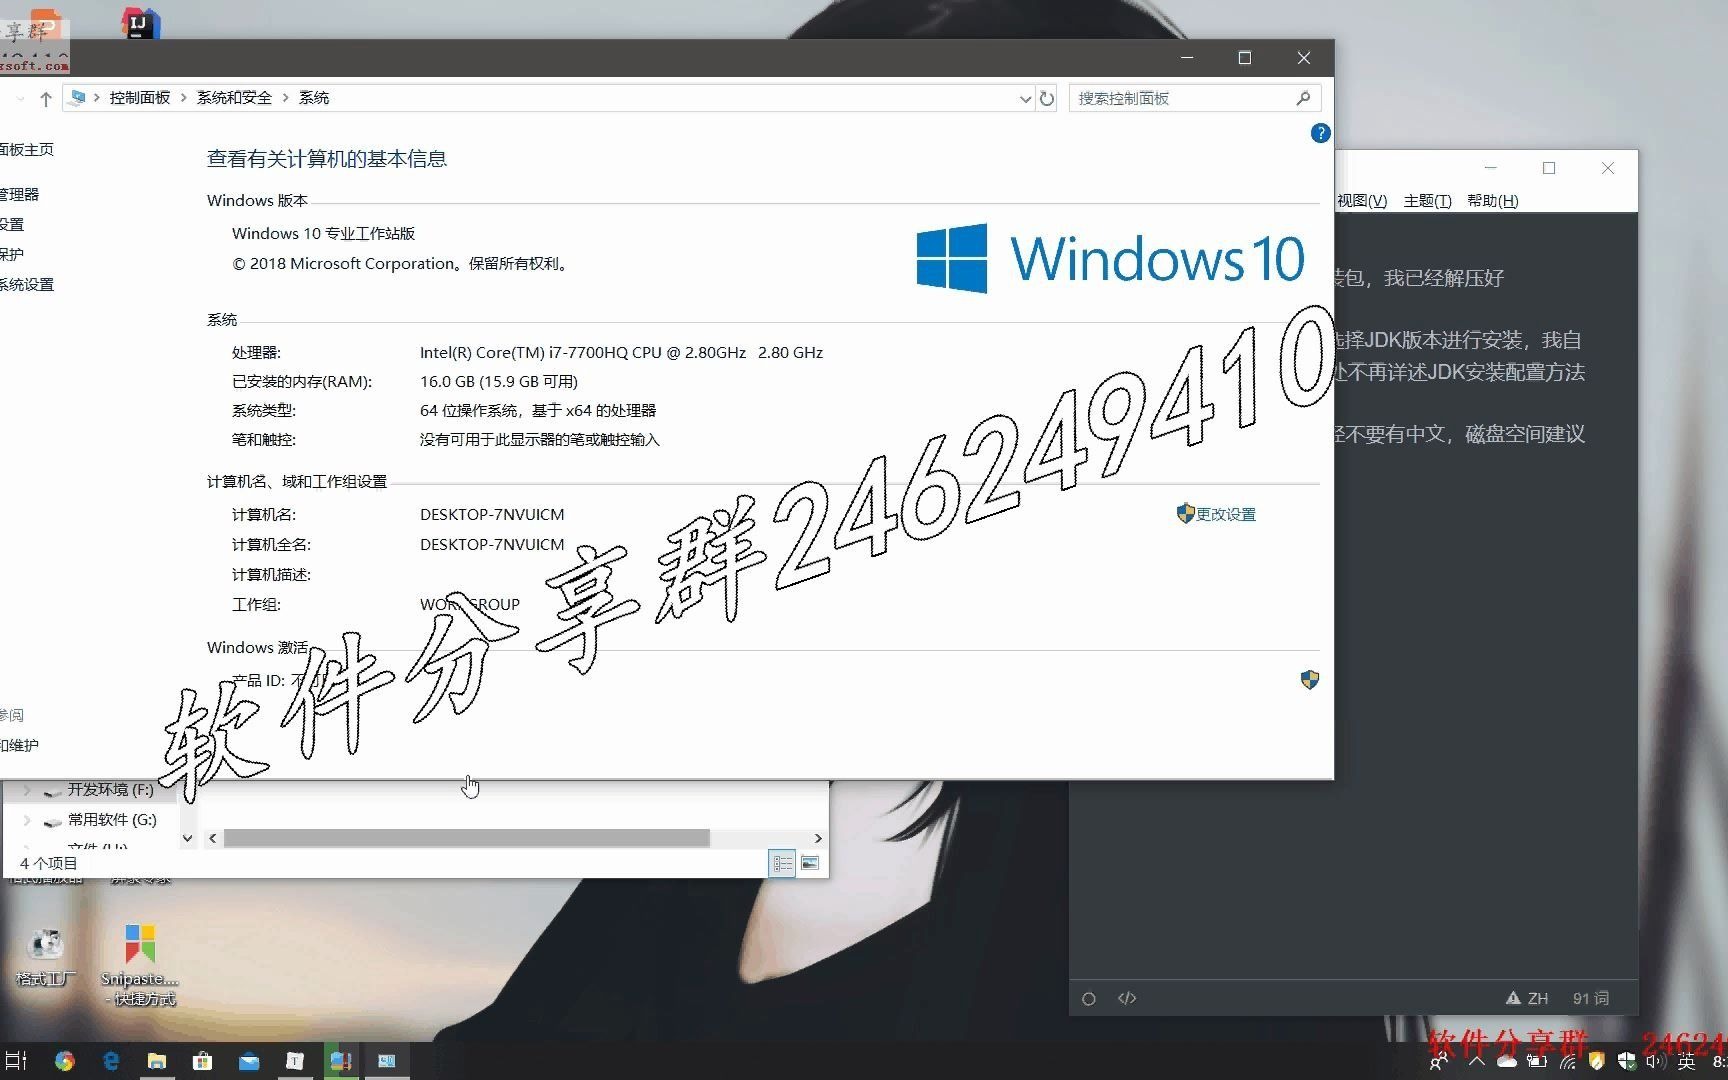
Task: Click the shield icon in Windows activation section
Action: pyautogui.click(x=1310, y=680)
